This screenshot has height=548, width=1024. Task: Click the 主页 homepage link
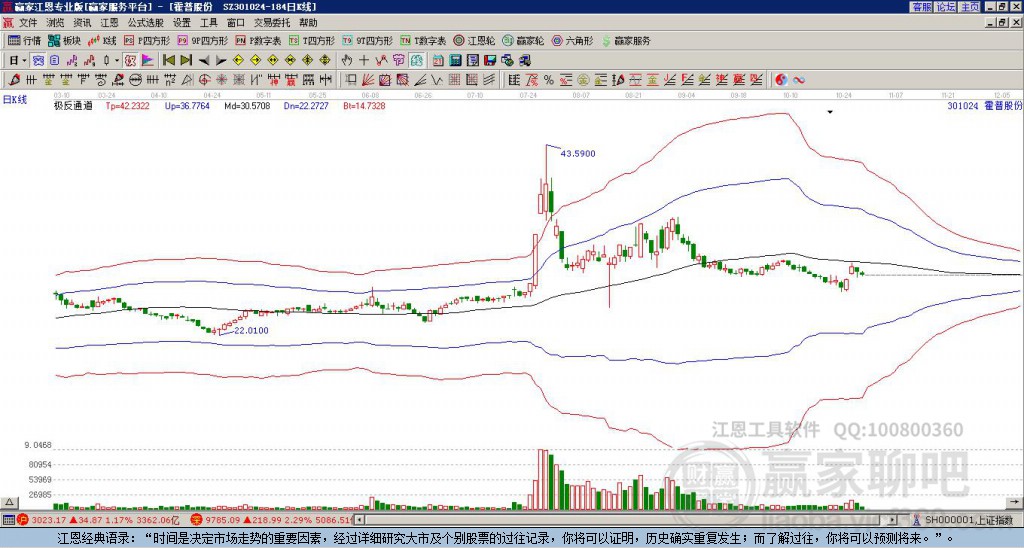coord(970,7)
